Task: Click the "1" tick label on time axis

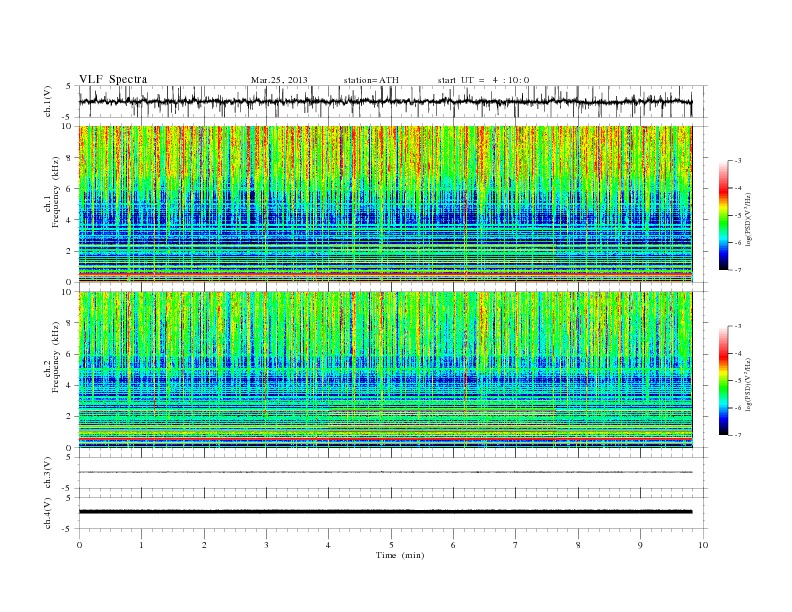Action: 141,545
